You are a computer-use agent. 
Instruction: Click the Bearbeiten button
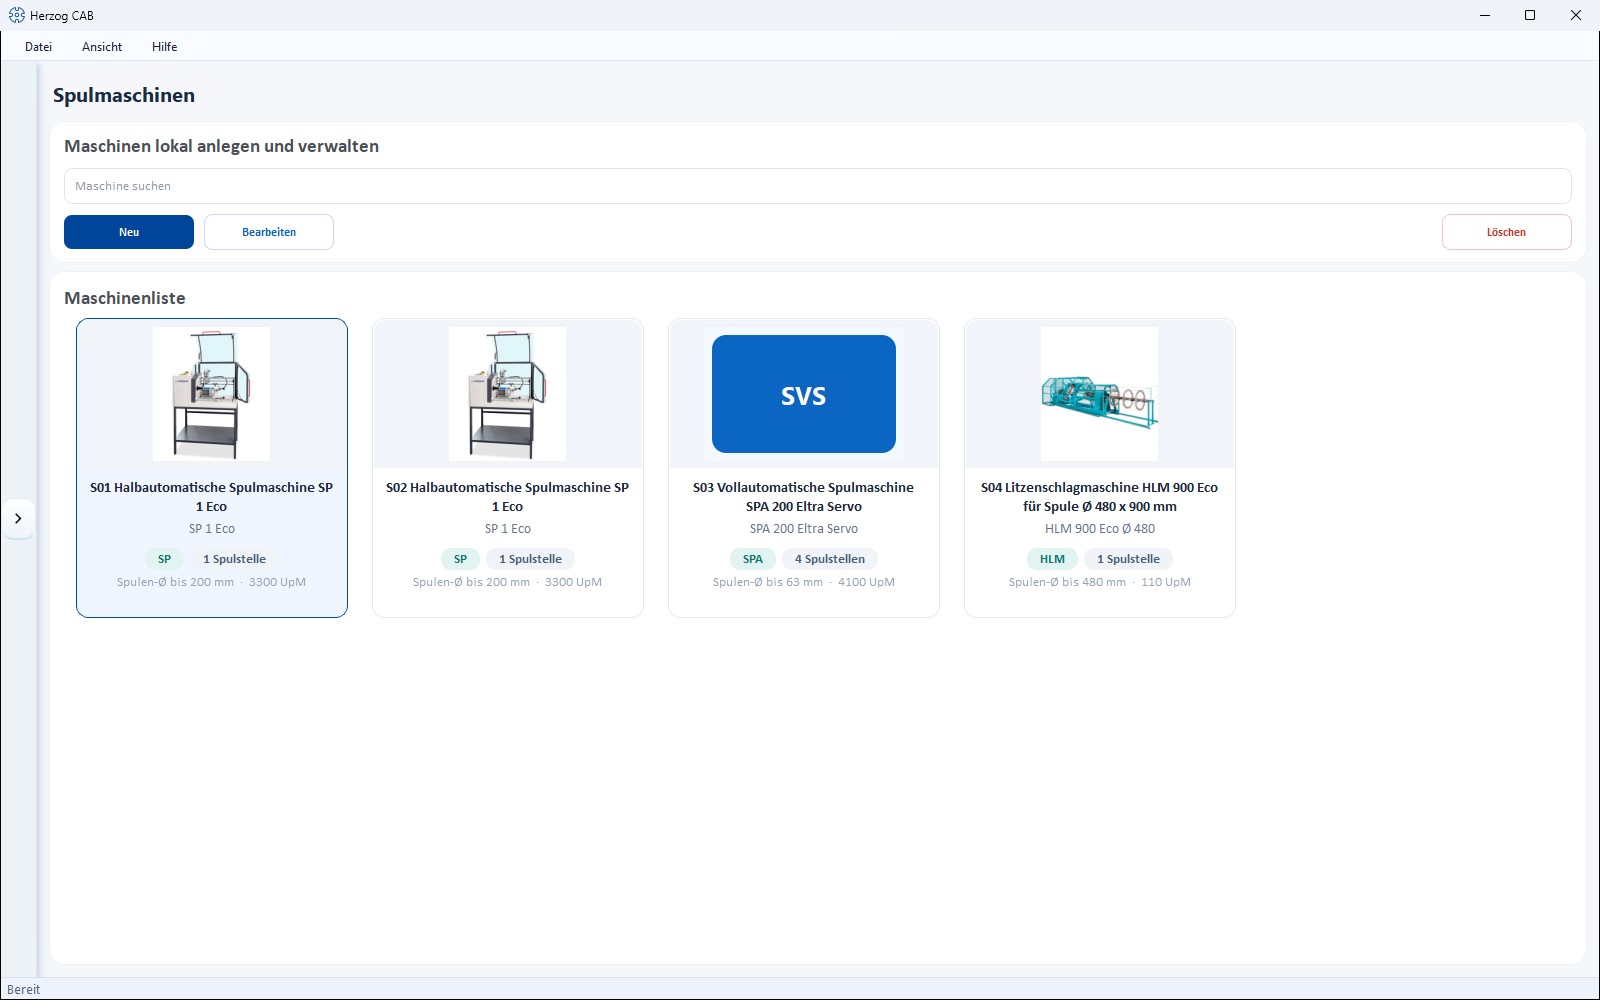[x=269, y=232]
